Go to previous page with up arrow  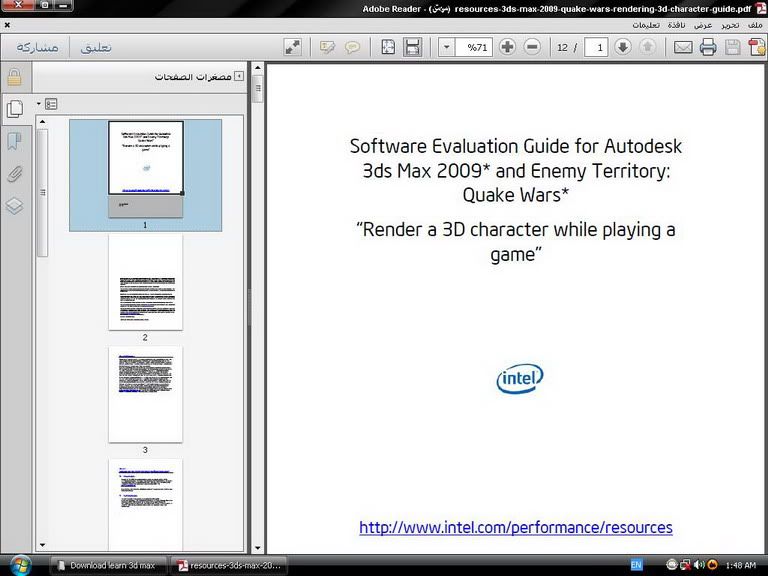648,47
